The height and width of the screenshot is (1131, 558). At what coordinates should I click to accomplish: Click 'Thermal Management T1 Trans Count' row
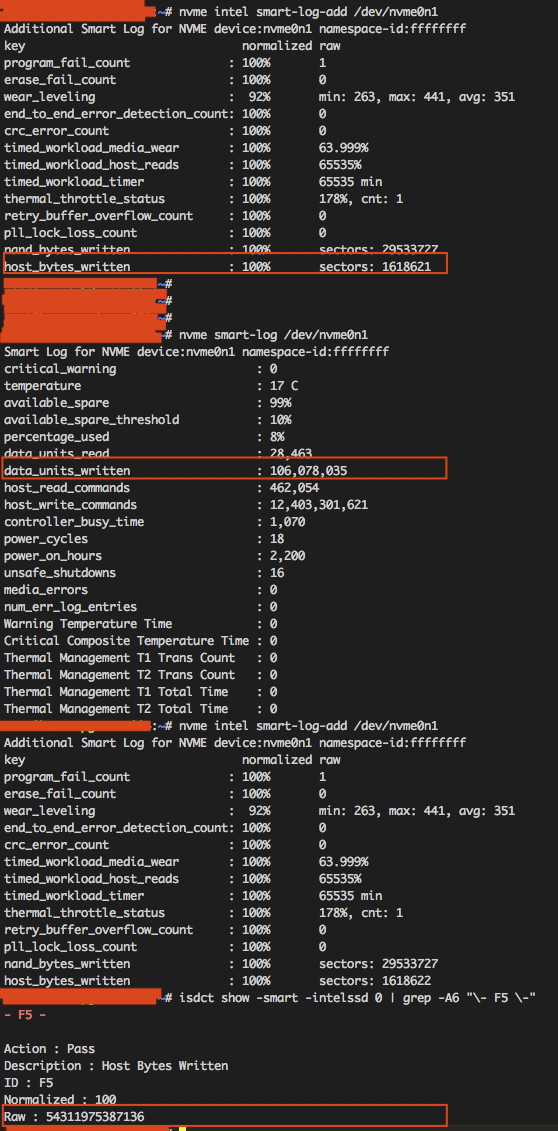141,658
